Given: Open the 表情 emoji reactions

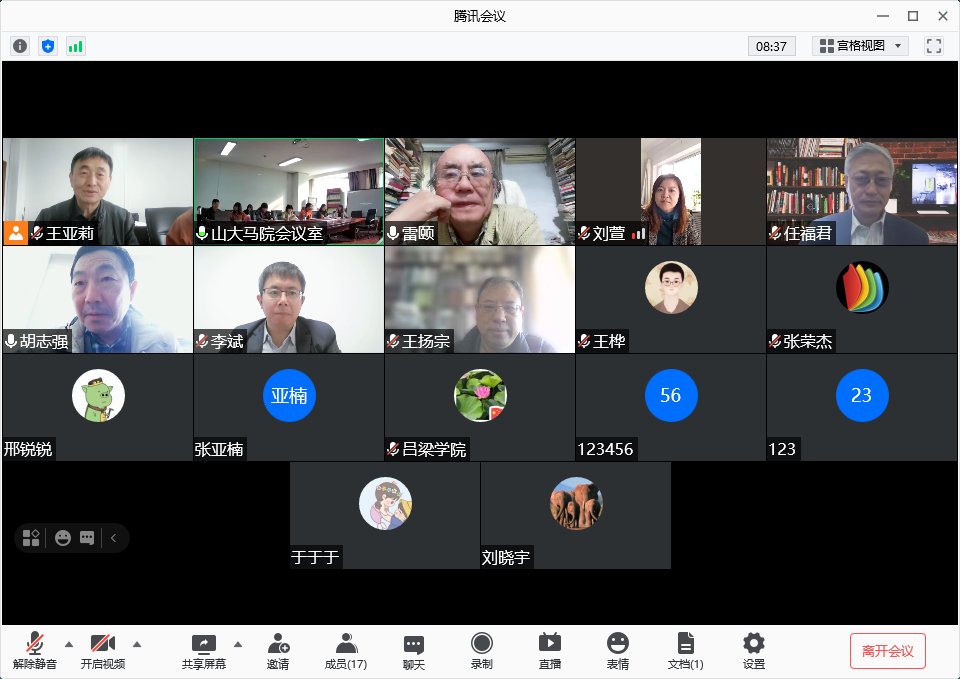Looking at the screenshot, I should [x=618, y=650].
